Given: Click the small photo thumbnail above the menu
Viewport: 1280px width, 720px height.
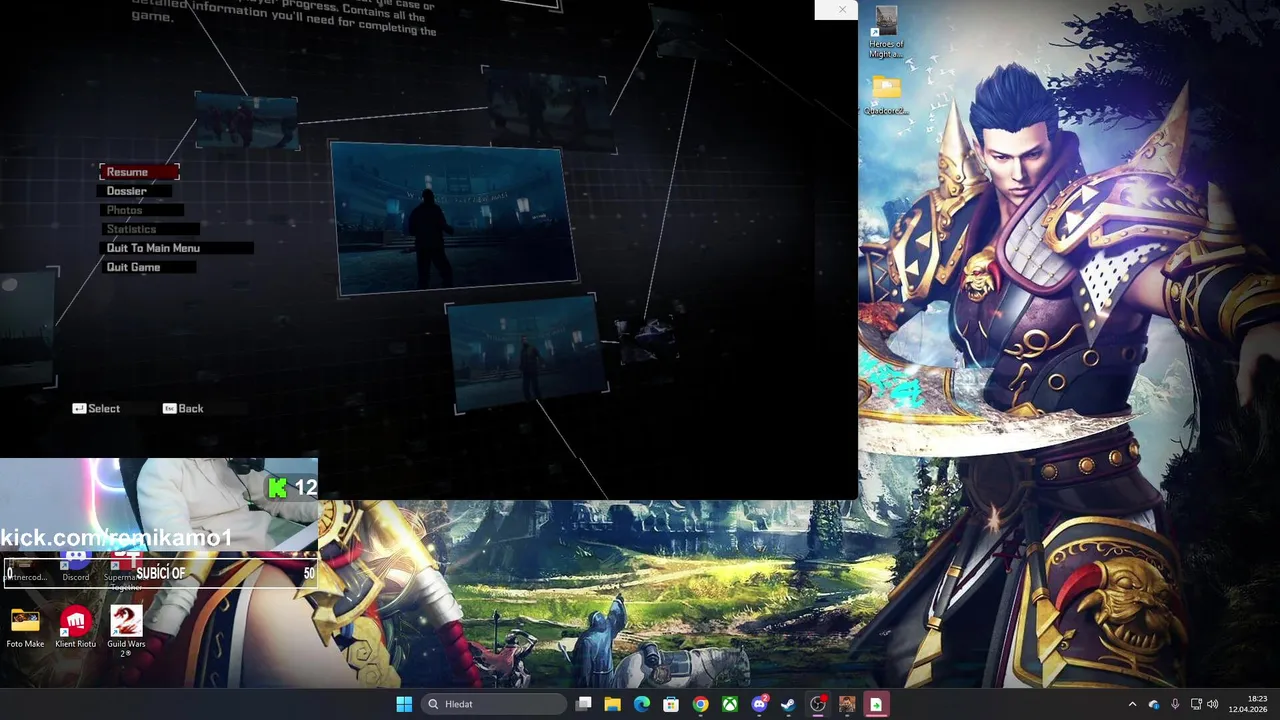Looking at the screenshot, I should point(247,121).
